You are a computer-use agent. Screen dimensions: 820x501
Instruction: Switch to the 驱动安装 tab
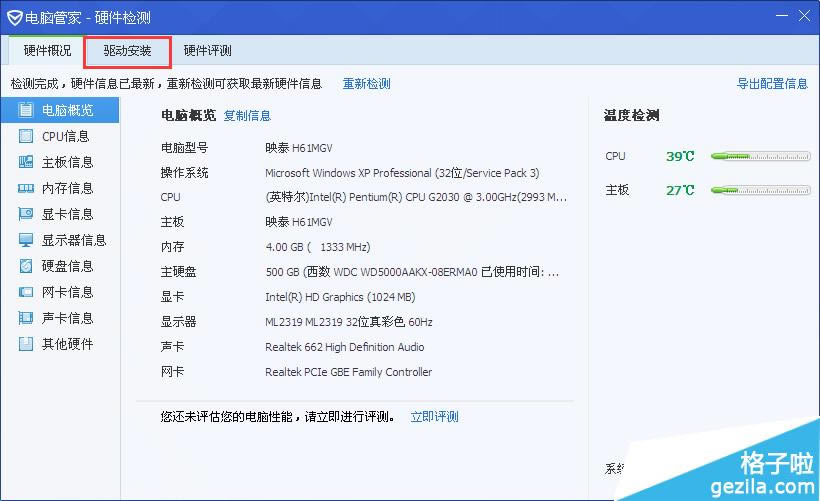[127, 51]
